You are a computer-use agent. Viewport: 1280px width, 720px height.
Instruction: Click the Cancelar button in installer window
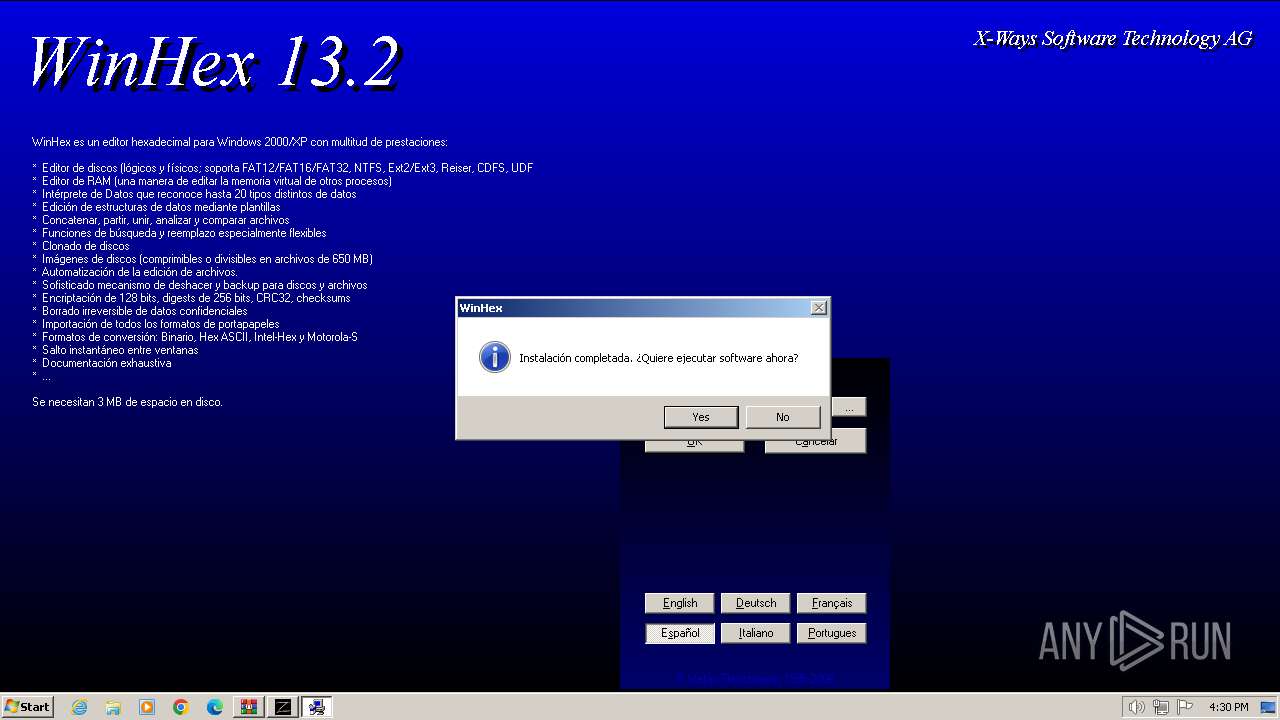point(816,445)
